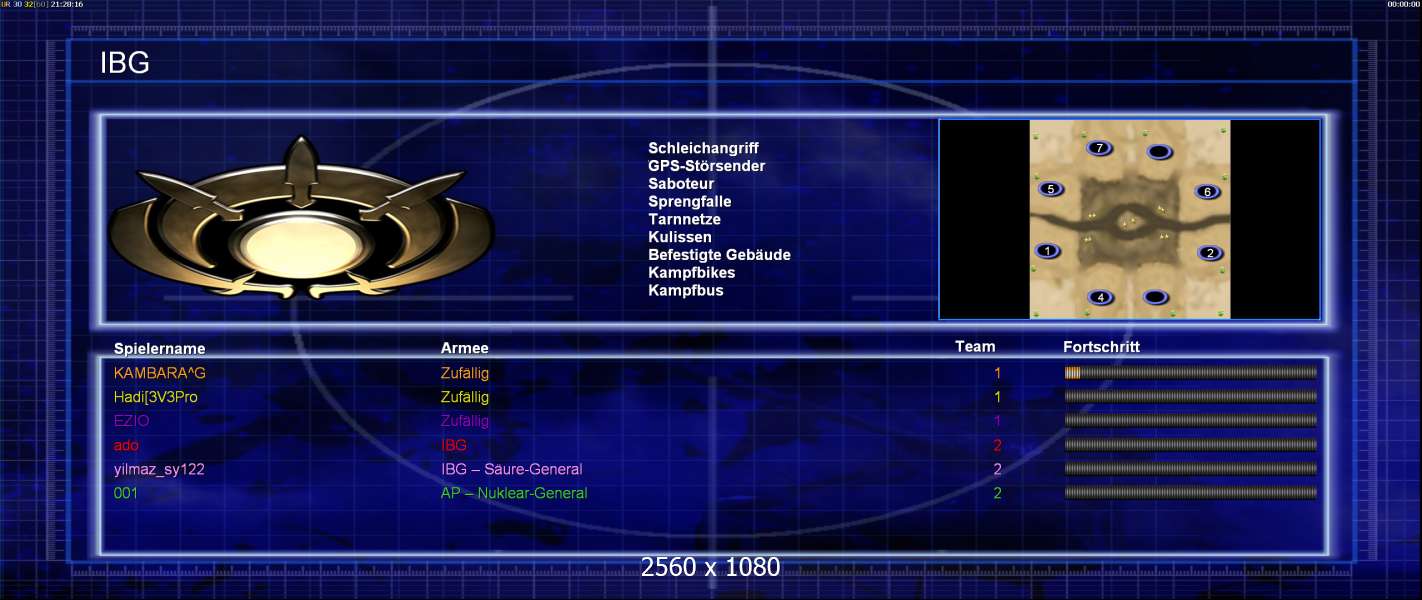Viewport: 1422px width, 600px height.
Task: Click the Kampfbus ability text
Action: (685, 291)
